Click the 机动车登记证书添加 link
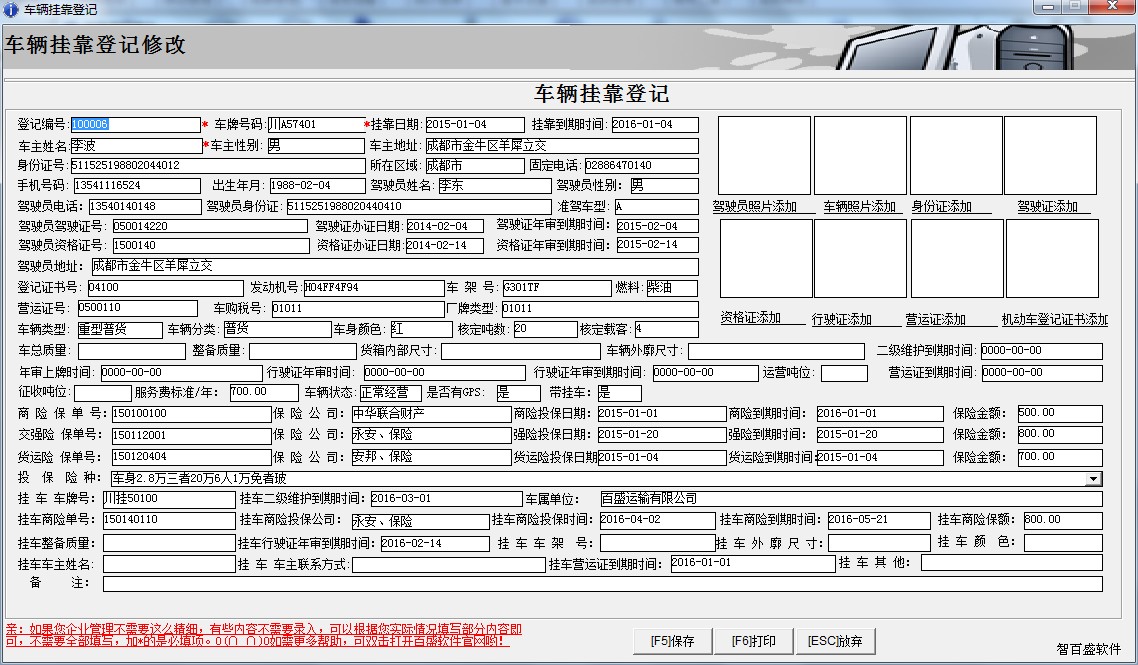This screenshot has height=665, width=1138. coord(1055,319)
